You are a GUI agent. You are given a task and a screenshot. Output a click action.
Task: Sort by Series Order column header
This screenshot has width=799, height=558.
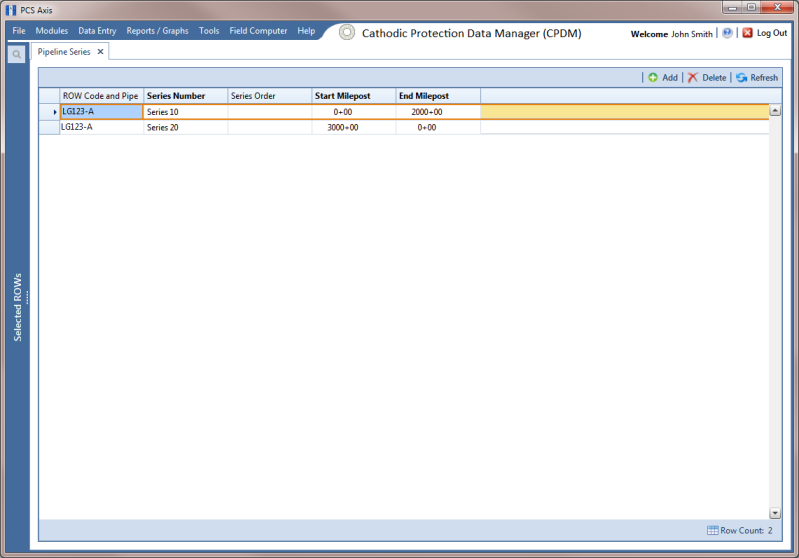coord(270,96)
